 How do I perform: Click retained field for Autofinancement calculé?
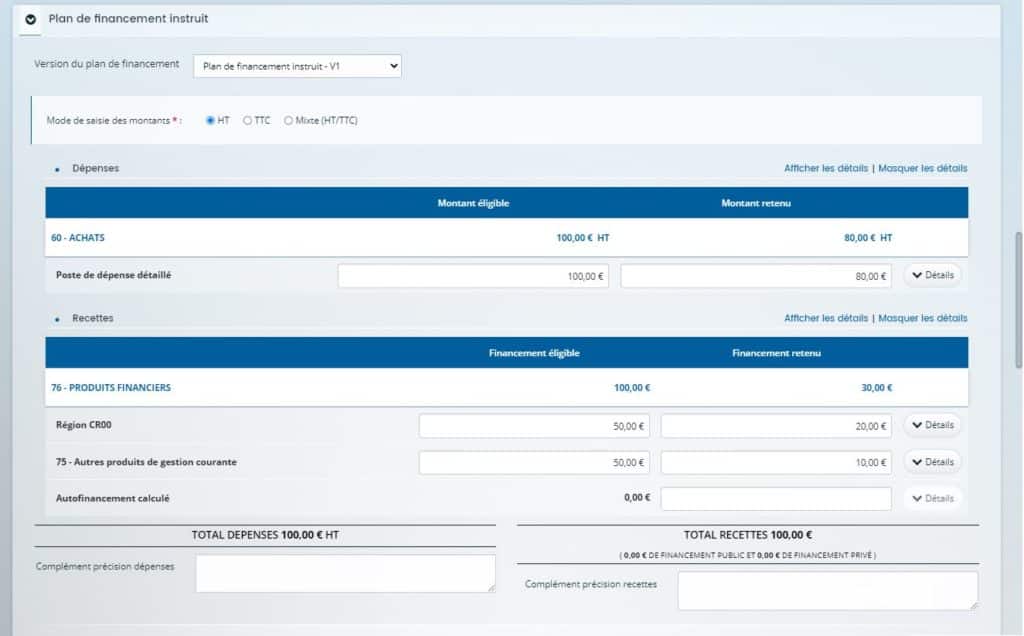(776, 499)
